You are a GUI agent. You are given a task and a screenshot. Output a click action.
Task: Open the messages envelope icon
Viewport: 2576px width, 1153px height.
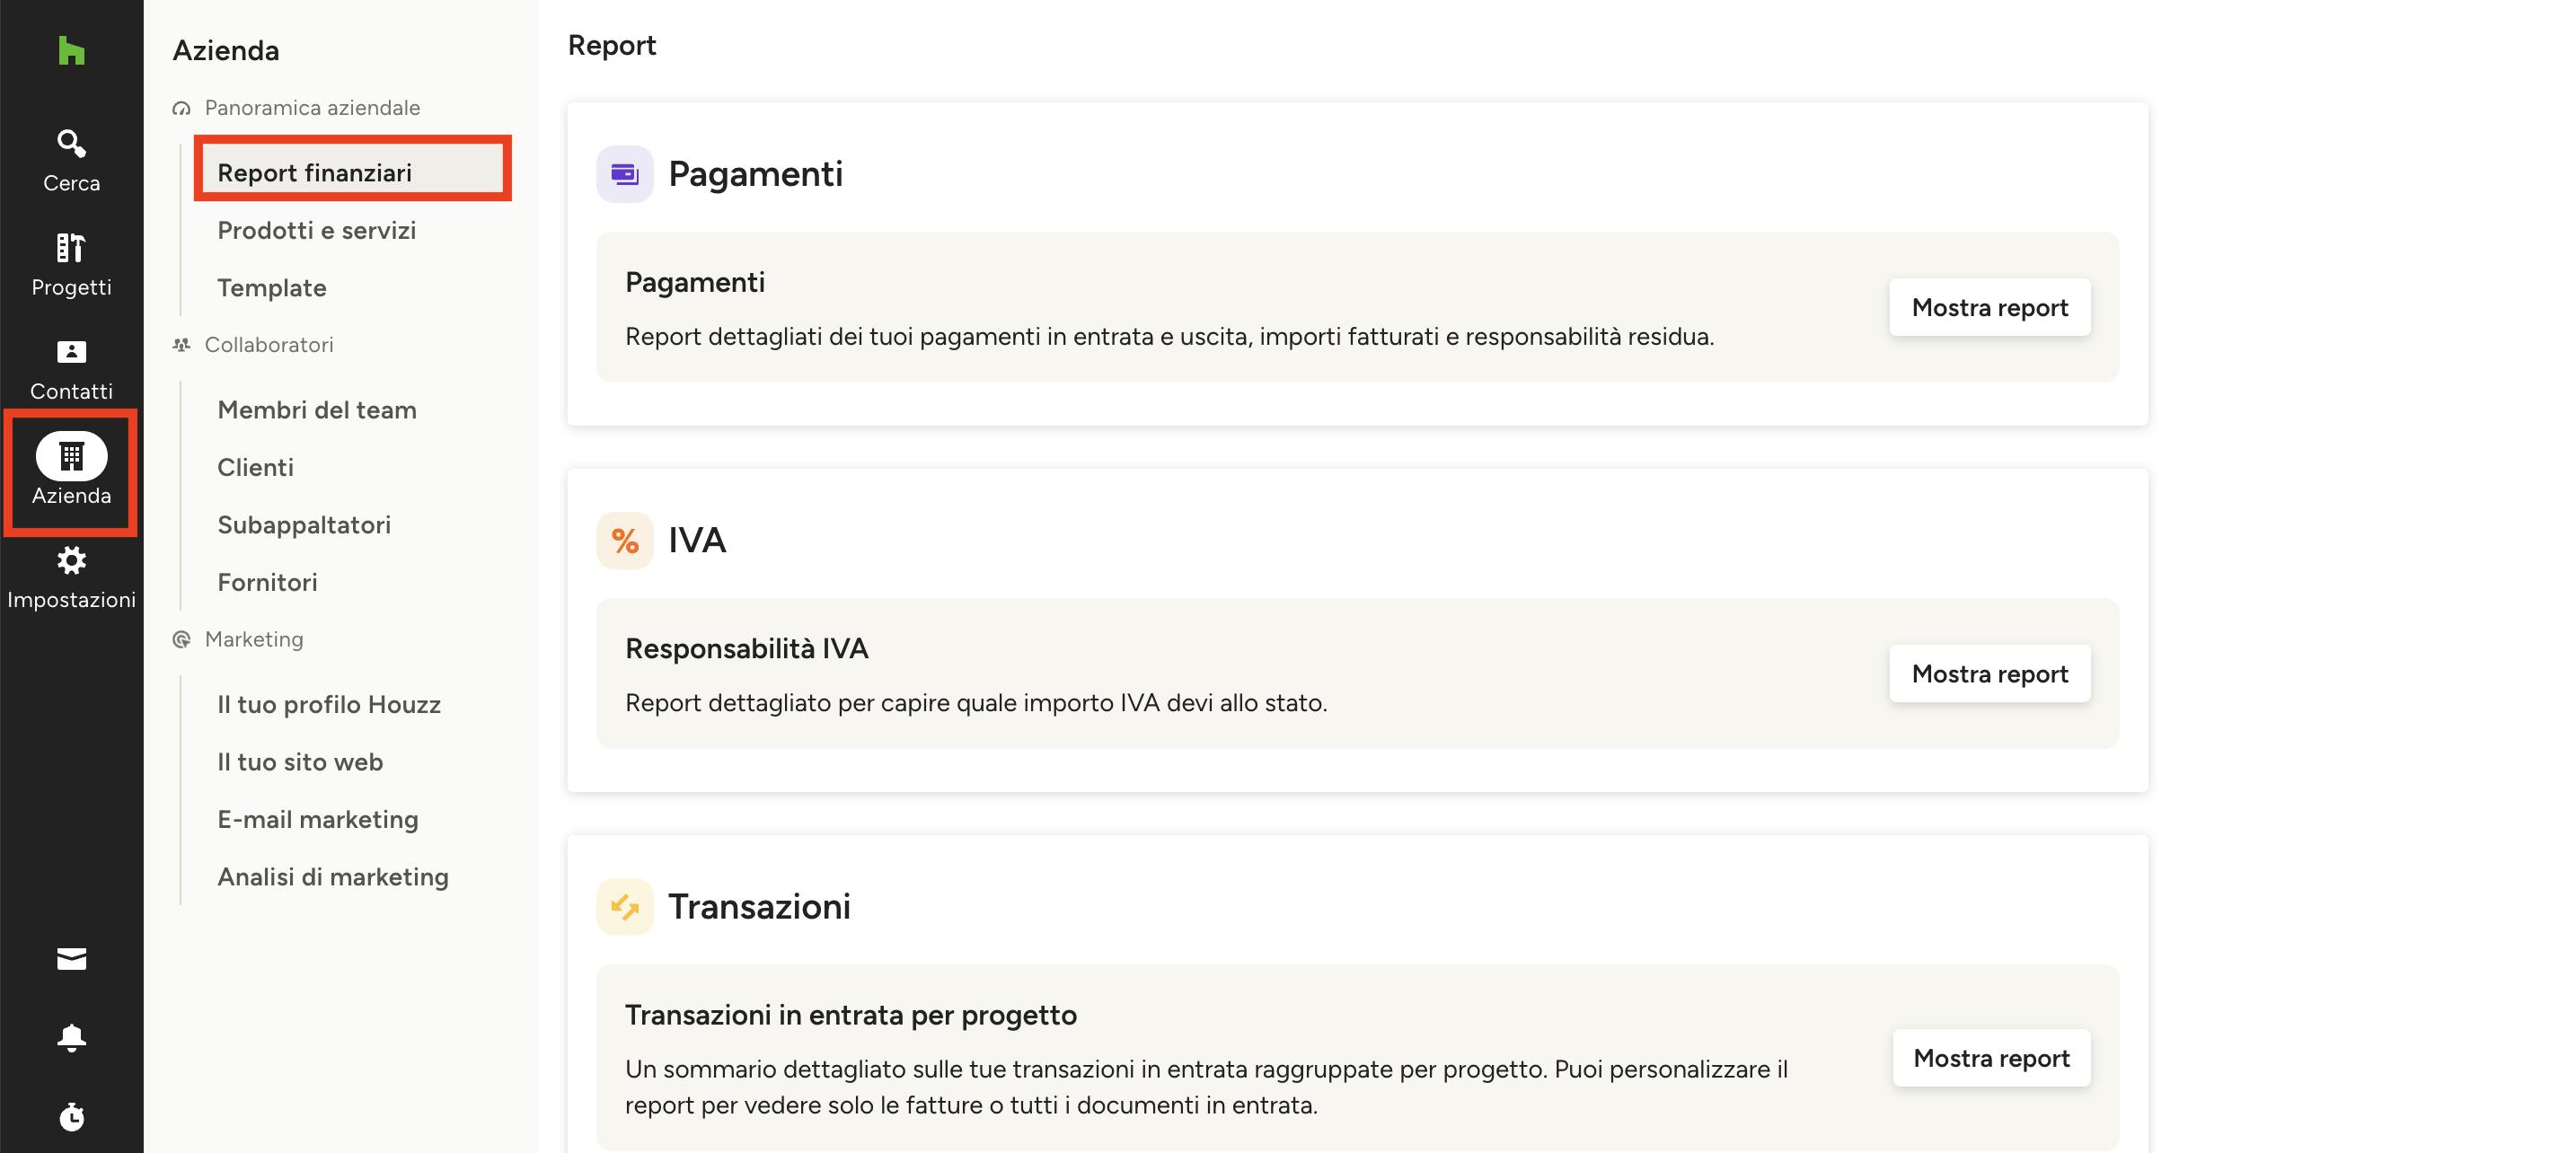coord(71,959)
